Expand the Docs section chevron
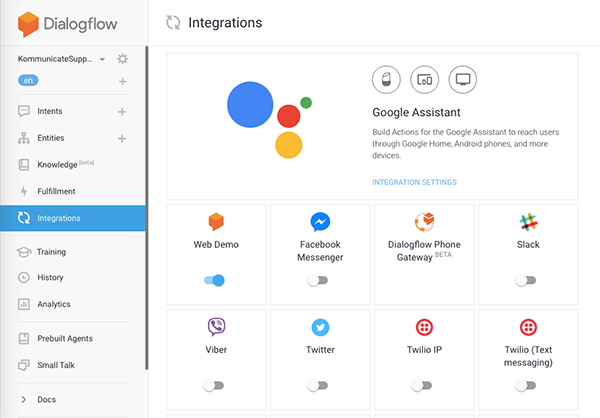Screen dimensions: 600x418 23,400
